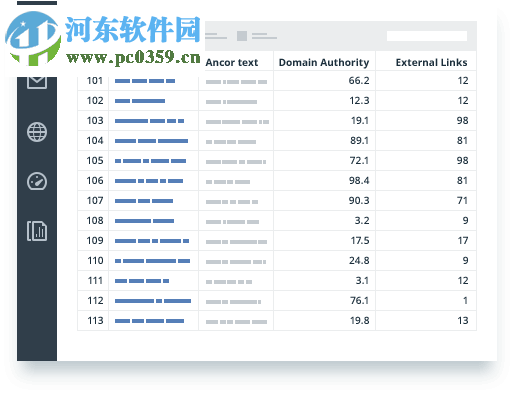Open the blue link in row 113
This screenshot has height=394, width=514.
pyautogui.click(x=149, y=321)
